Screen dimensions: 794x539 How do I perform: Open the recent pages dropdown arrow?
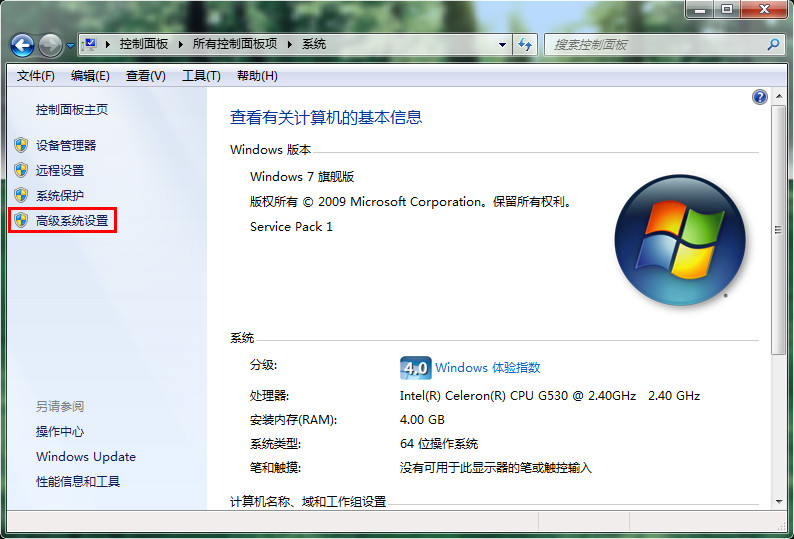(70, 45)
